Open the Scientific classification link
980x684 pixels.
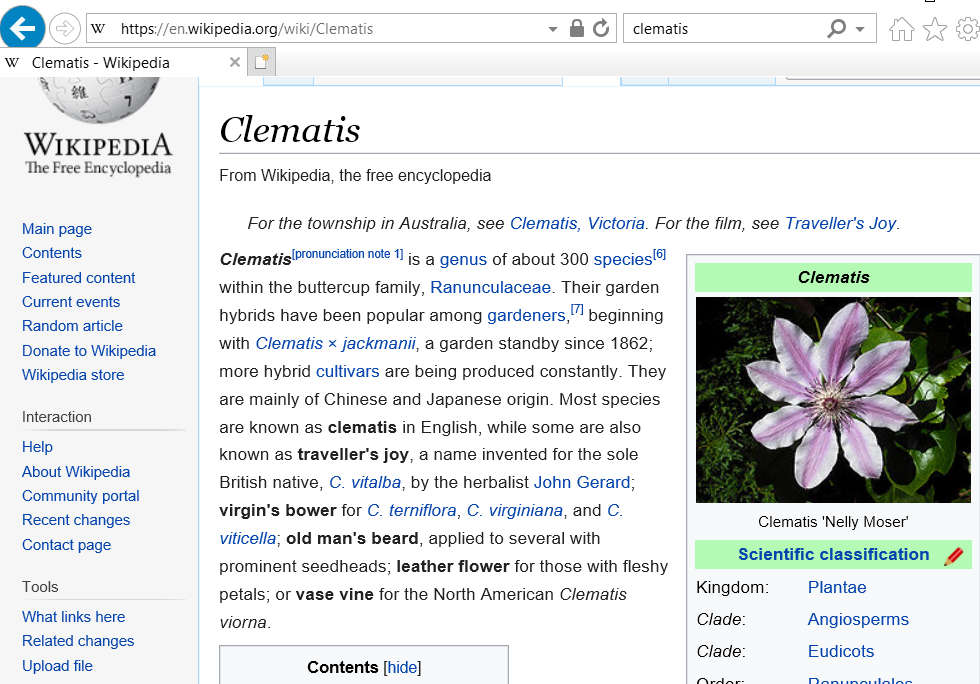(833, 555)
